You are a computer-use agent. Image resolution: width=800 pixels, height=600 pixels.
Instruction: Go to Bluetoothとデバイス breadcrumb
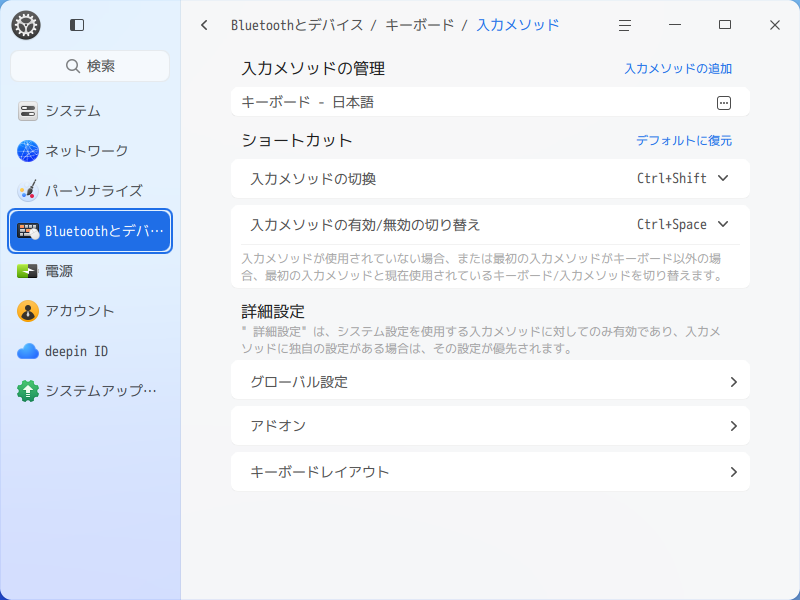click(x=297, y=25)
